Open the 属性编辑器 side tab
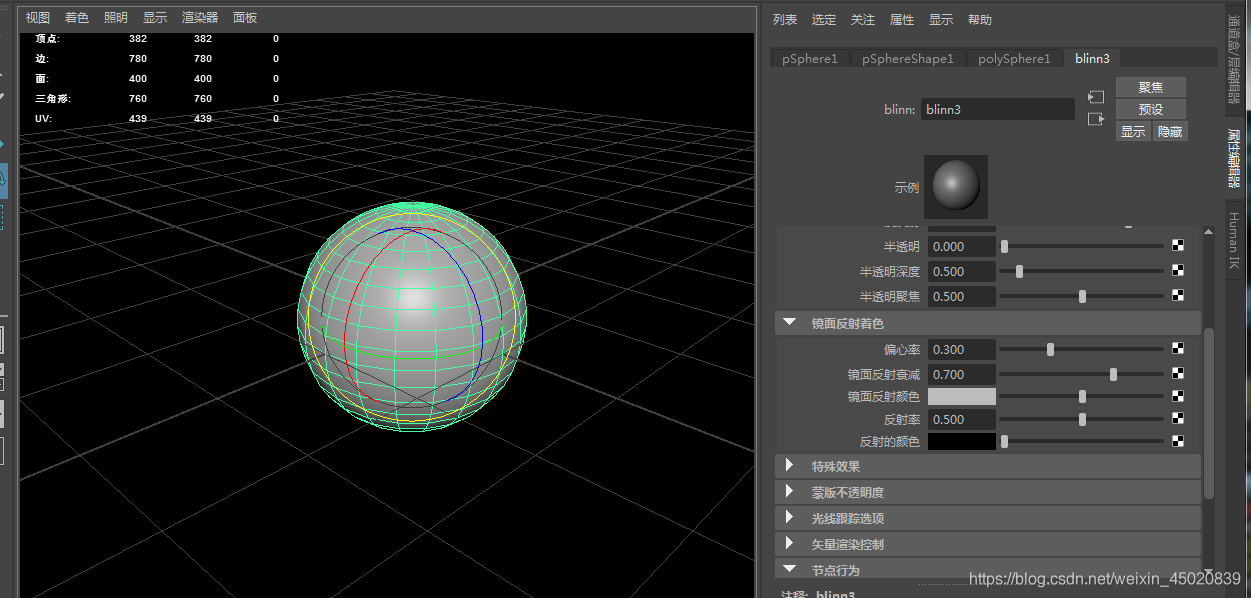This screenshot has width=1251, height=598. (x=1234, y=158)
